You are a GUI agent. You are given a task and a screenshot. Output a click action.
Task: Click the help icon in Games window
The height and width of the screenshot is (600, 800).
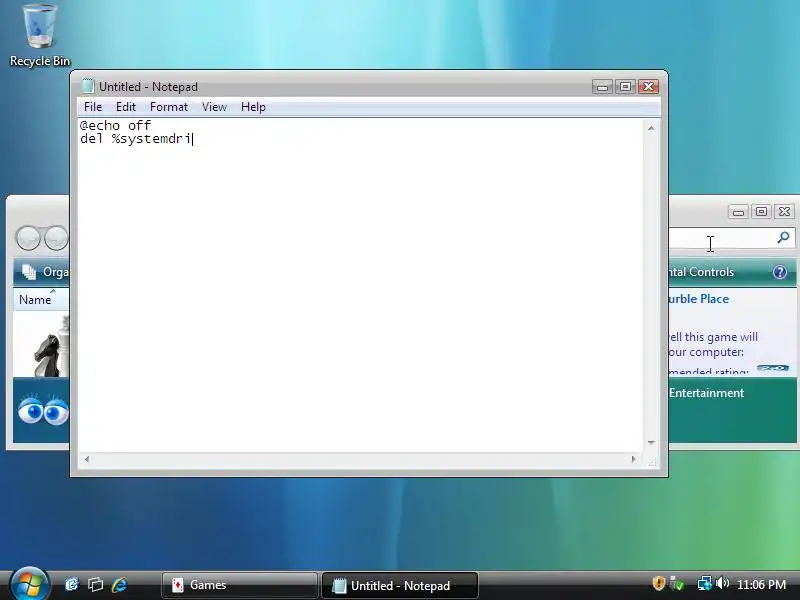point(780,272)
